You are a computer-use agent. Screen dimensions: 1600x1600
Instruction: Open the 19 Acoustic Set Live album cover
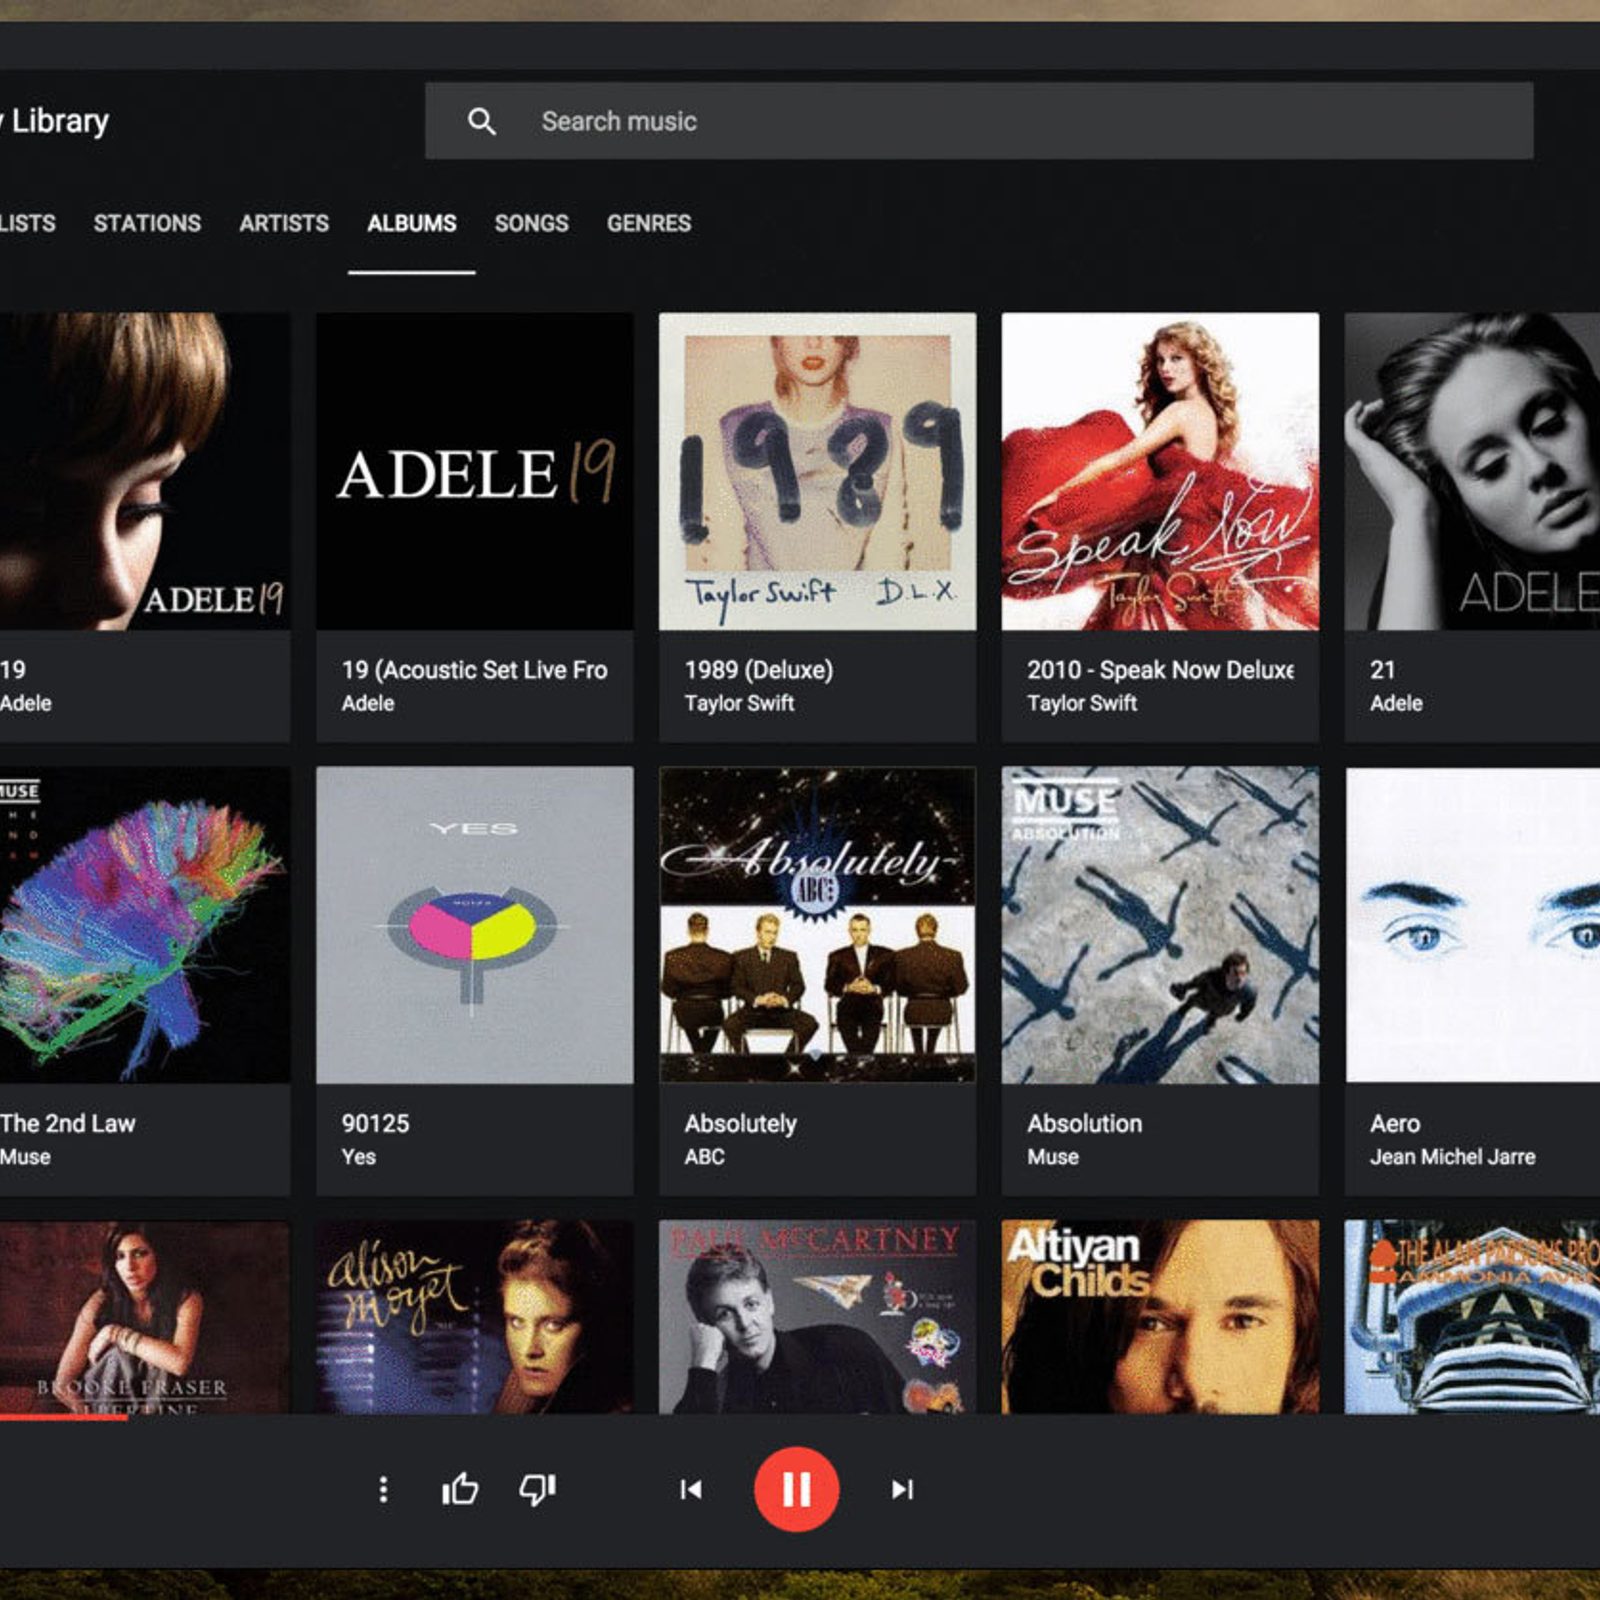(475, 471)
